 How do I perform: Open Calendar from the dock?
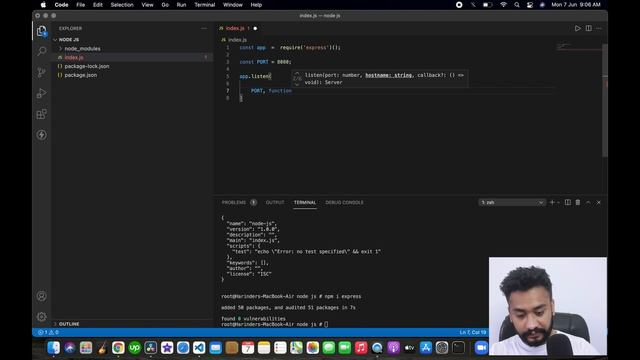[x=248, y=348]
